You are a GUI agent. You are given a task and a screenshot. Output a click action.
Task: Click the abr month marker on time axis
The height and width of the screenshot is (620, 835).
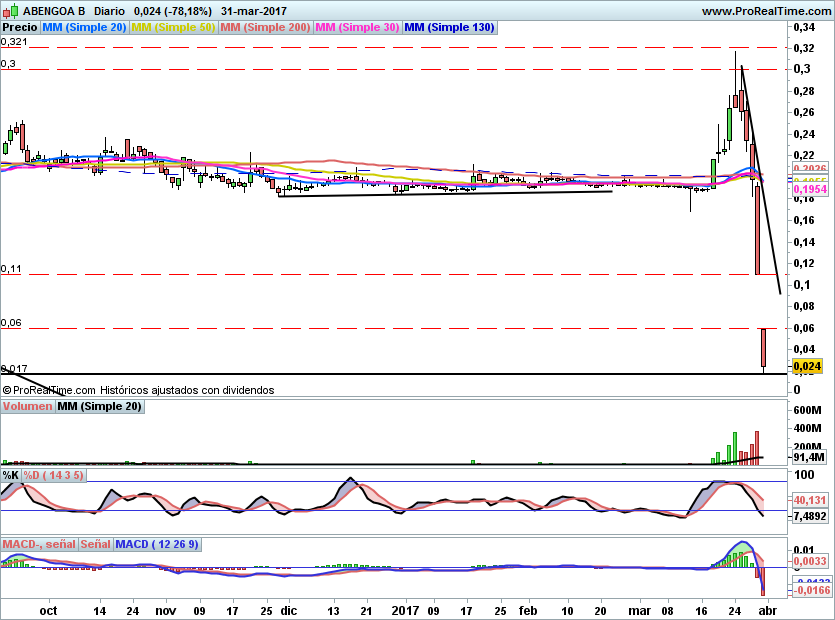(767, 610)
